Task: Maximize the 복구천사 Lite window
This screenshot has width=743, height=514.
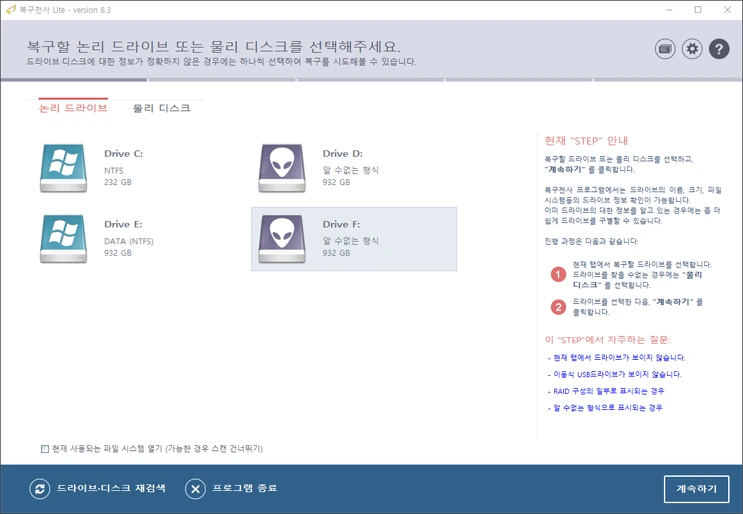Action: tap(698, 9)
